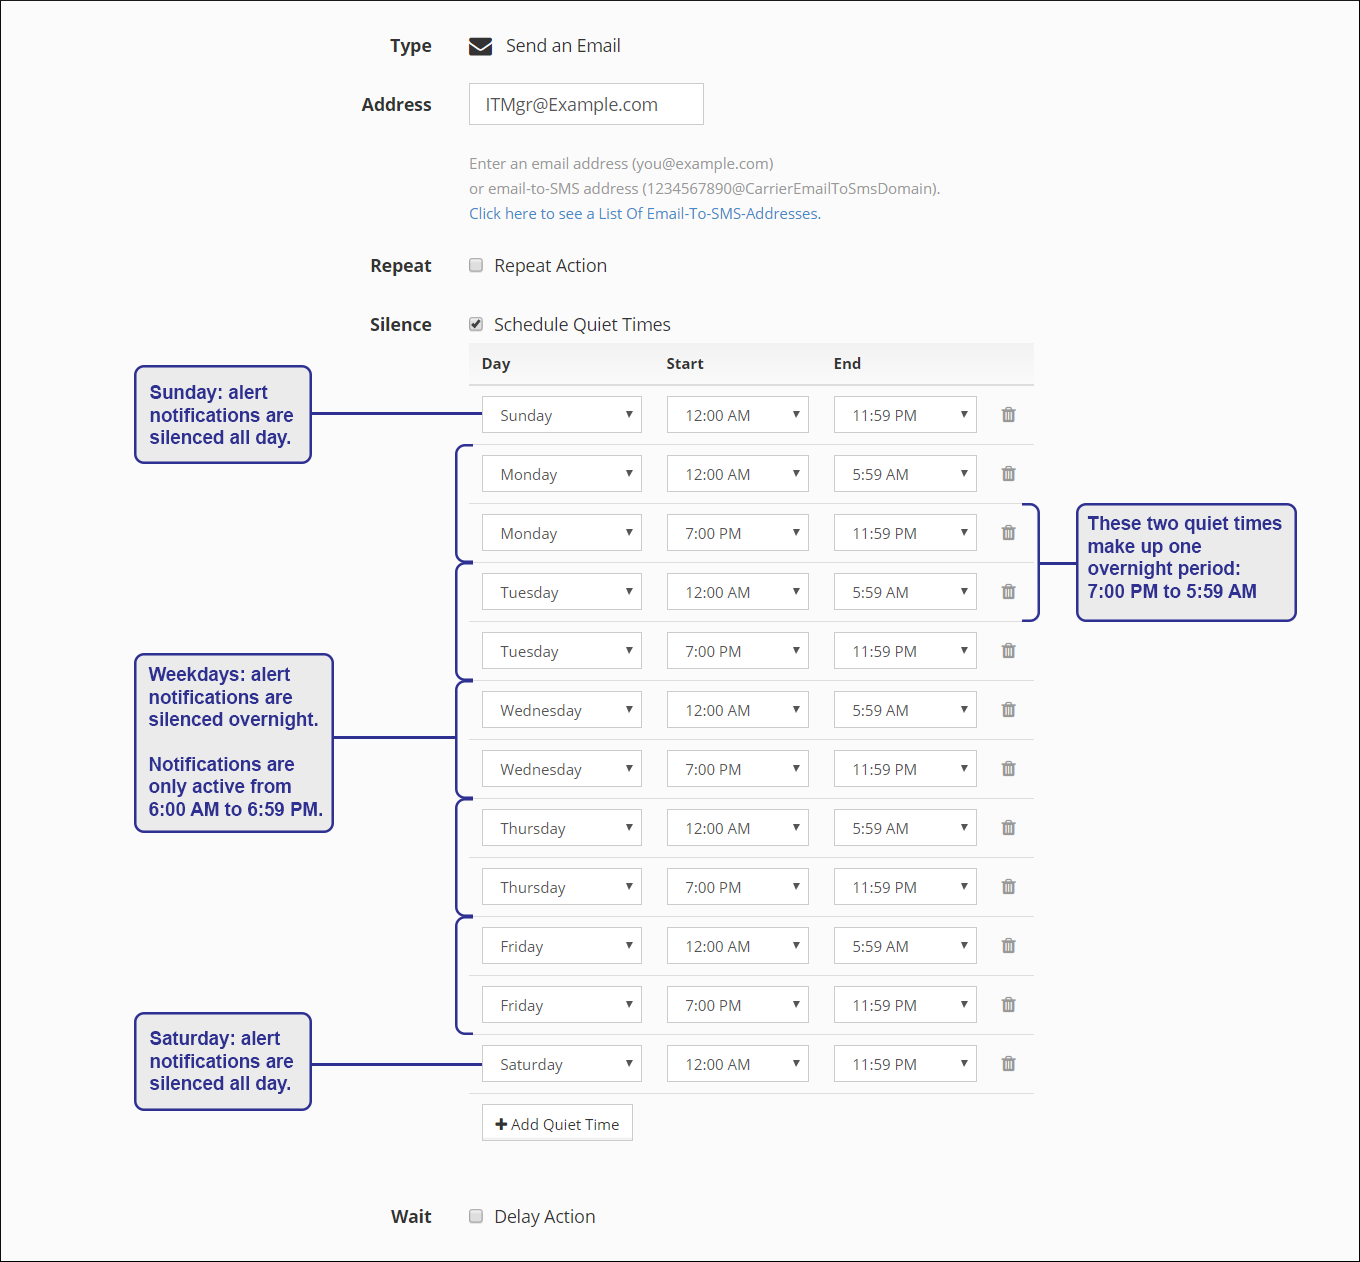Remove Thursday 7:00 PM quiet time row
This screenshot has height=1262, width=1360.
(1008, 887)
